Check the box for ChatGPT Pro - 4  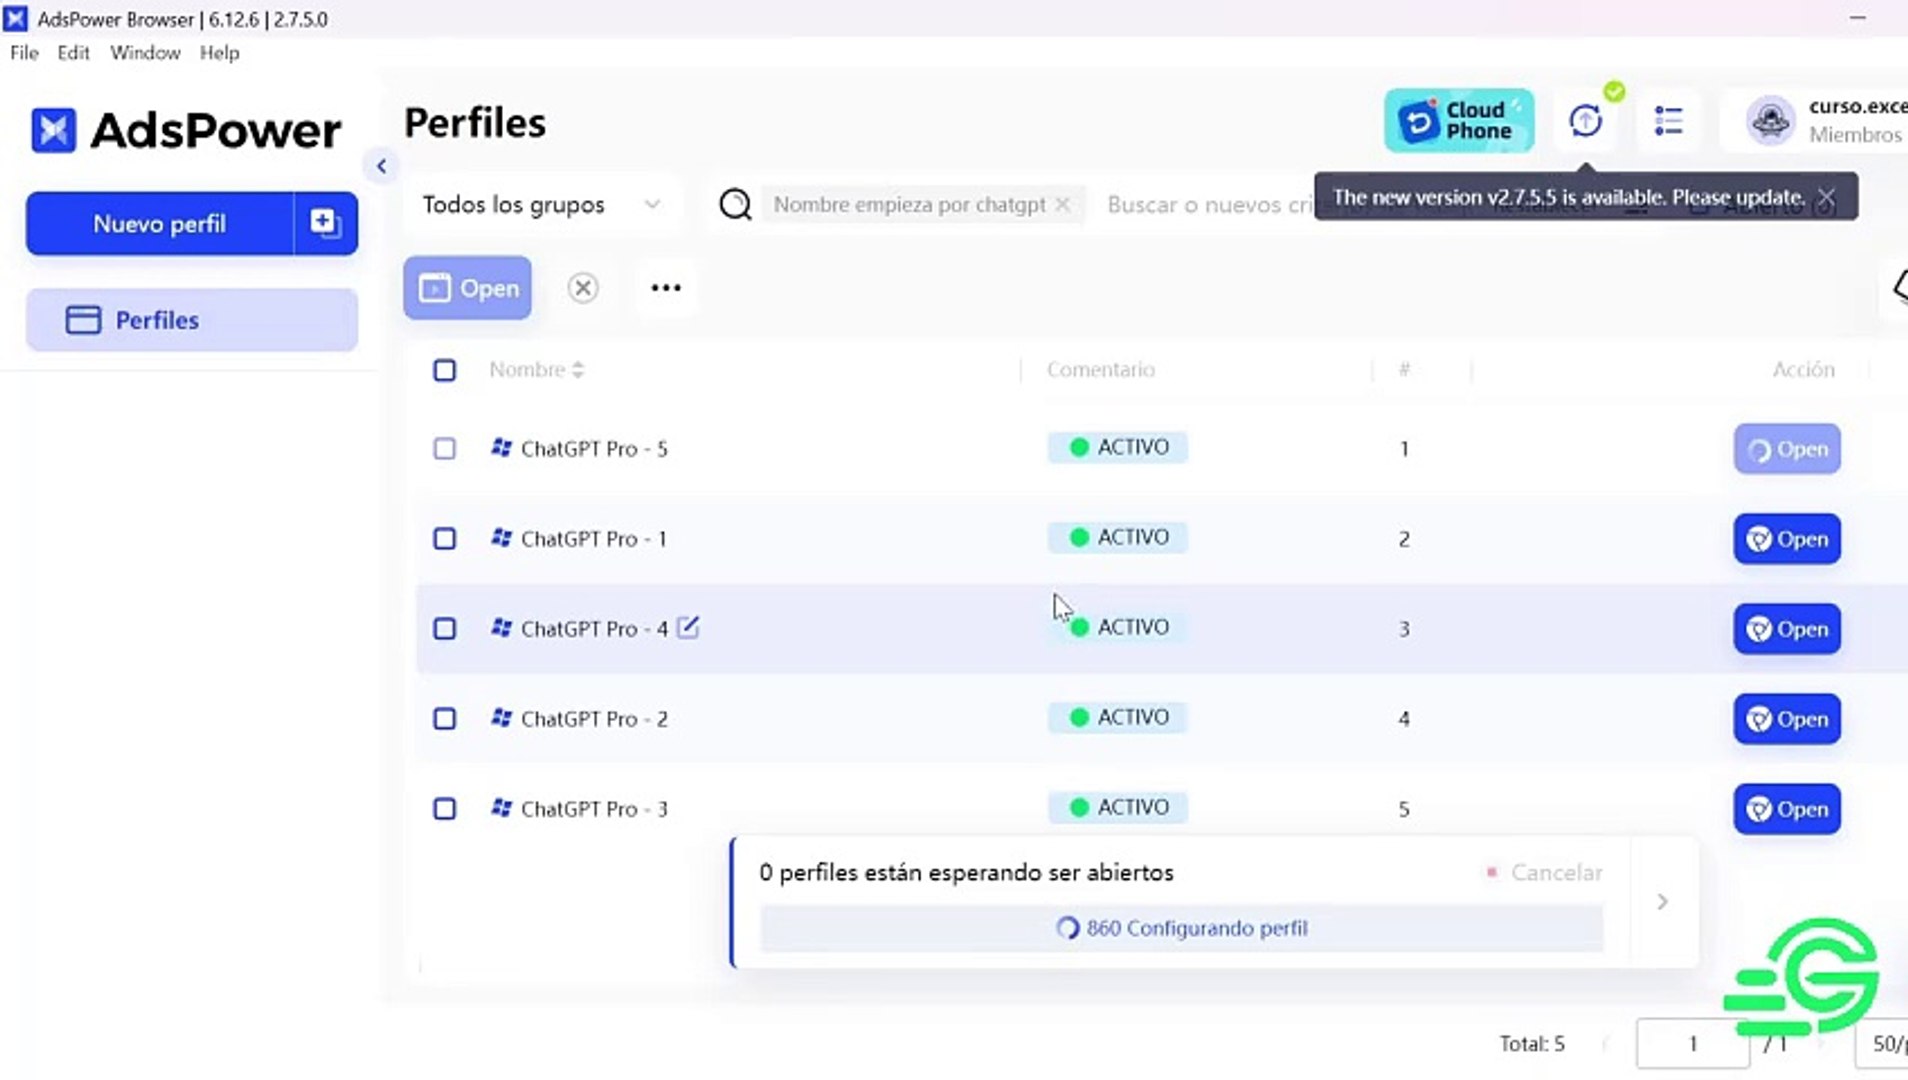445,629
